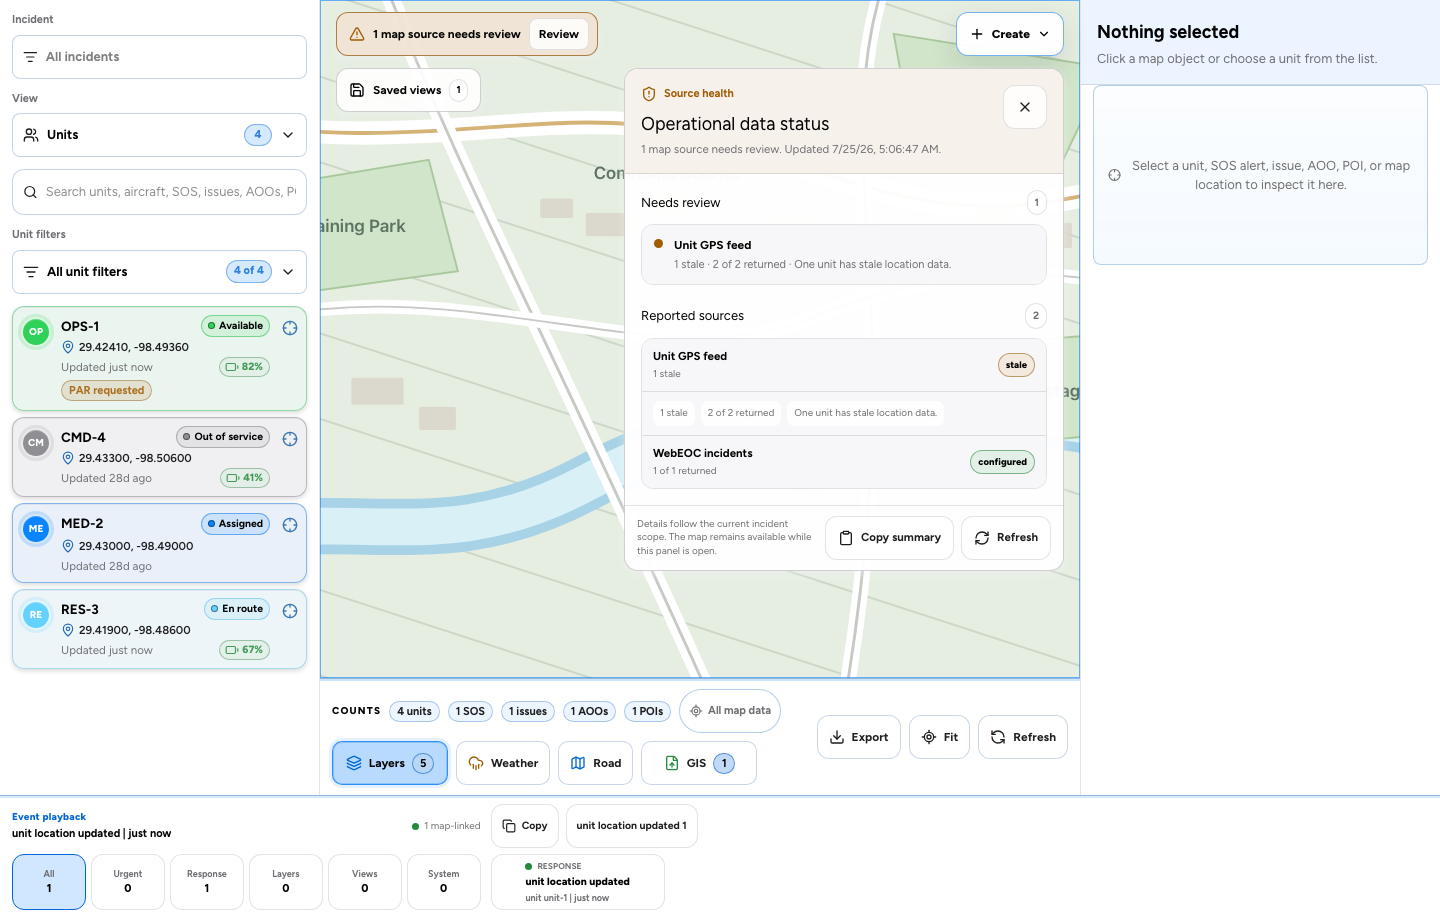Click the CM avatar for CMD-4
1440x920 pixels.
[x=36, y=443]
